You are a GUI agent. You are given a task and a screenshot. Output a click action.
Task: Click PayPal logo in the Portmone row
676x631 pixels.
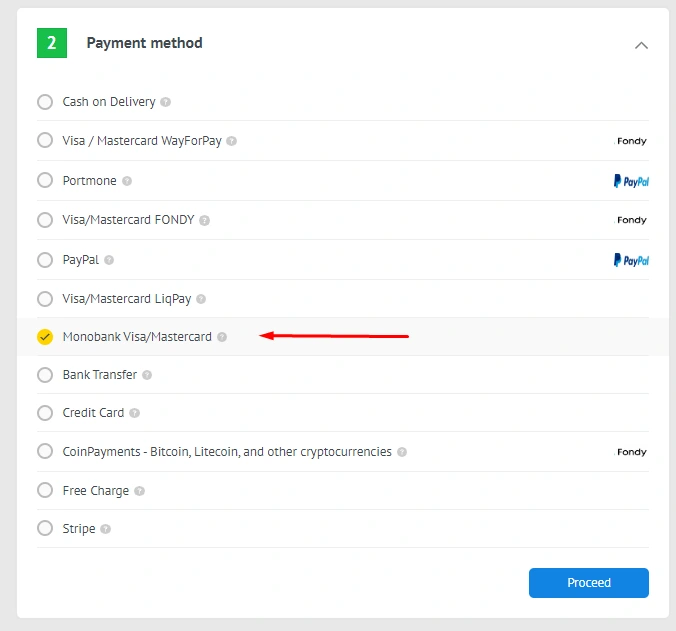[631, 181]
